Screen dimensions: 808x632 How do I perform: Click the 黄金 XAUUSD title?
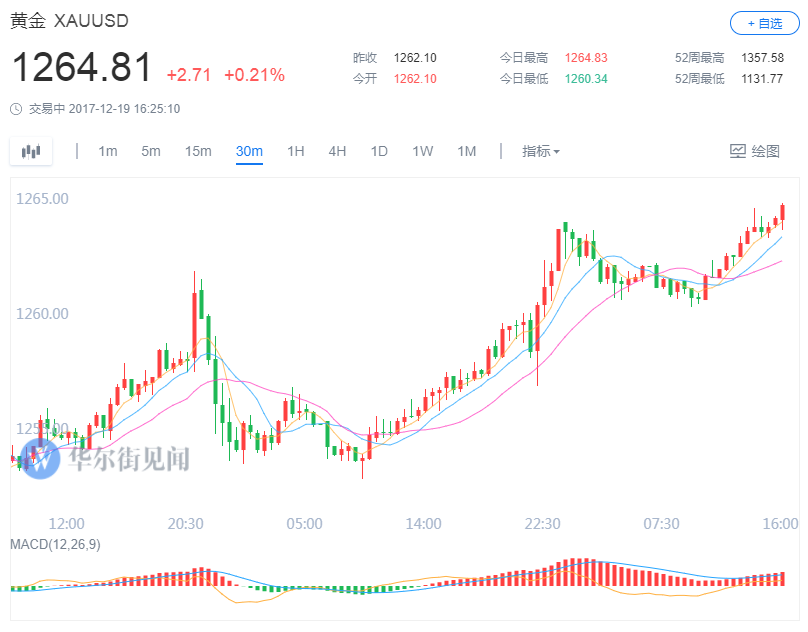pos(69,21)
